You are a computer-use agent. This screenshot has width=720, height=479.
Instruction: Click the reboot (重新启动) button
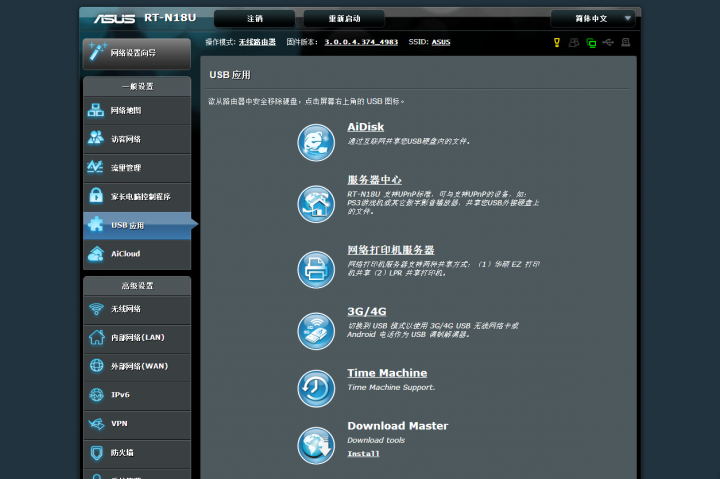tap(344, 19)
